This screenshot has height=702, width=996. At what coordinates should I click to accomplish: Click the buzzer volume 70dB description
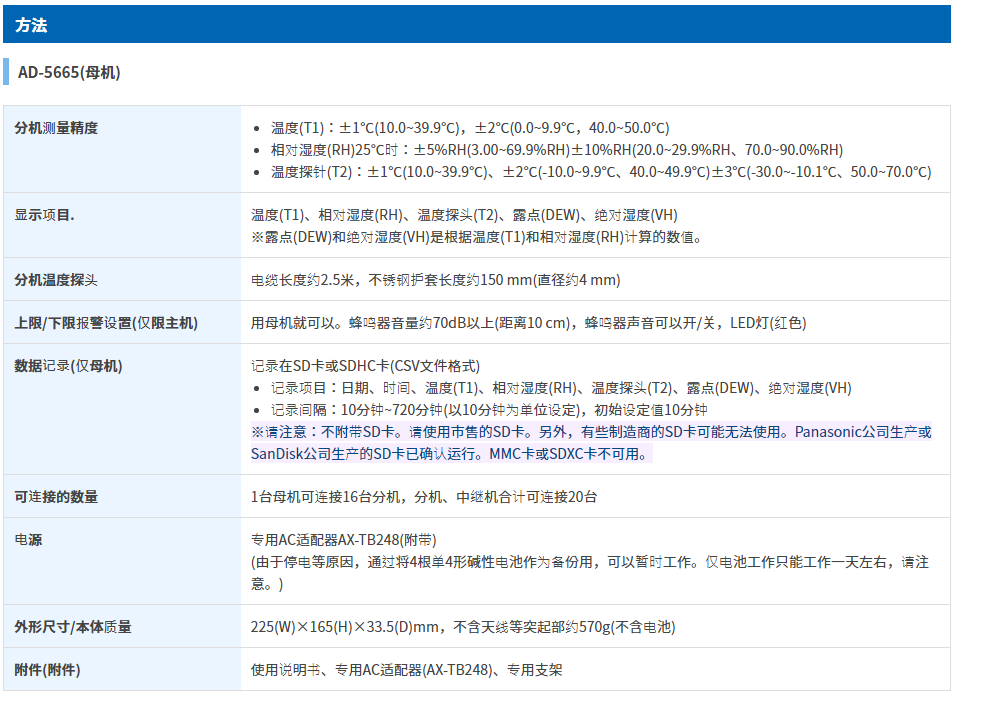tap(528, 323)
